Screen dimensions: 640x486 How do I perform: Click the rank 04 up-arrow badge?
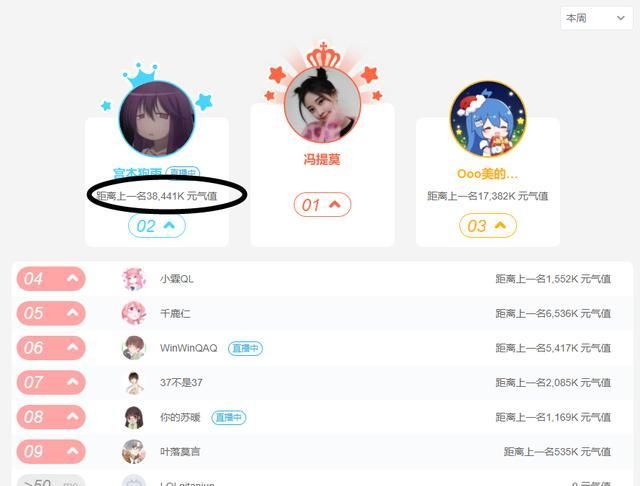(51, 279)
